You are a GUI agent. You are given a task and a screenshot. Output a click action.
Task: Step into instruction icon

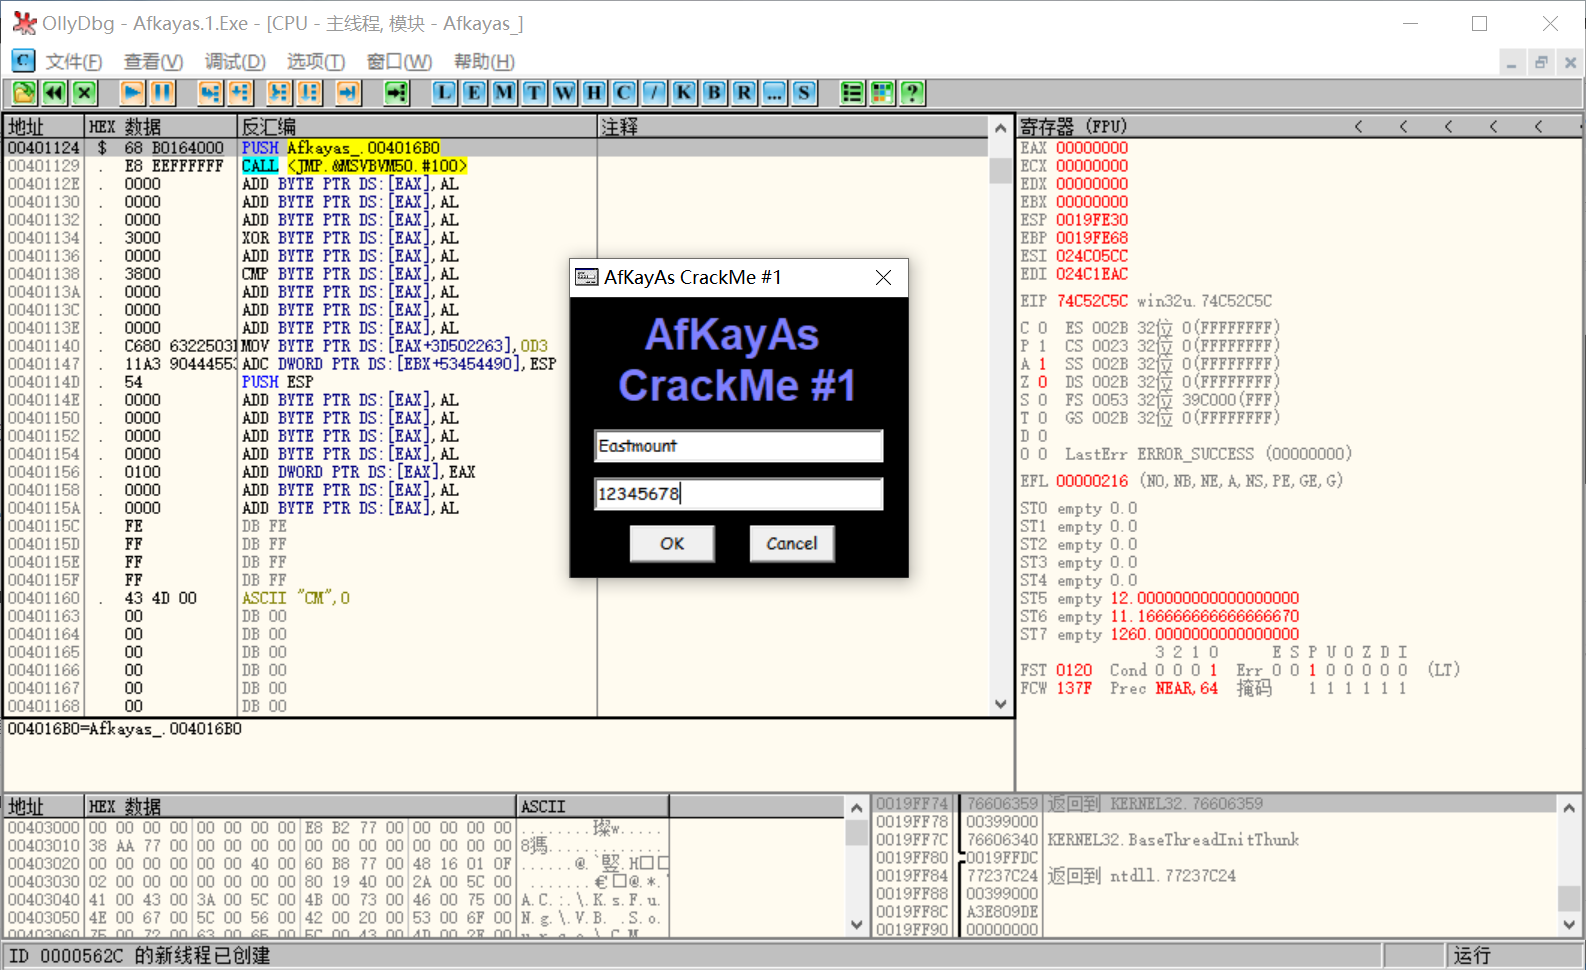click(x=210, y=93)
